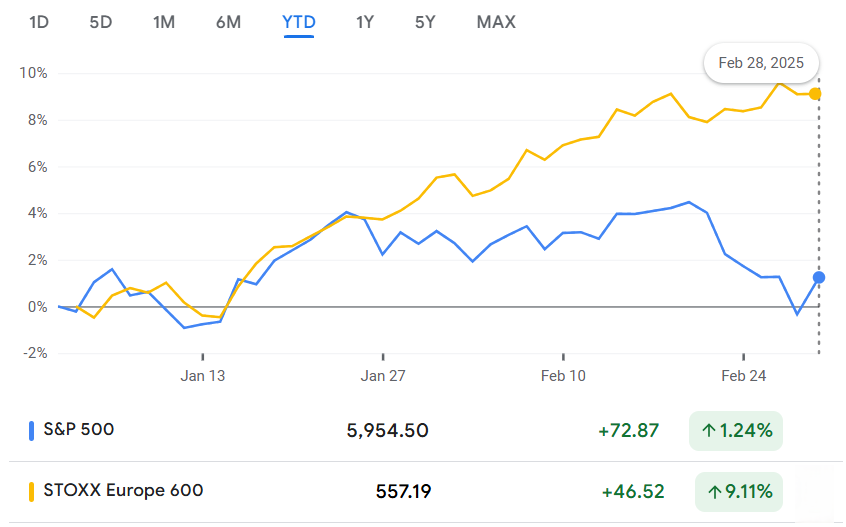Click the 5,954.50 S&P 500 price
Screen dimensions: 846x527
[x=388, y=431]
